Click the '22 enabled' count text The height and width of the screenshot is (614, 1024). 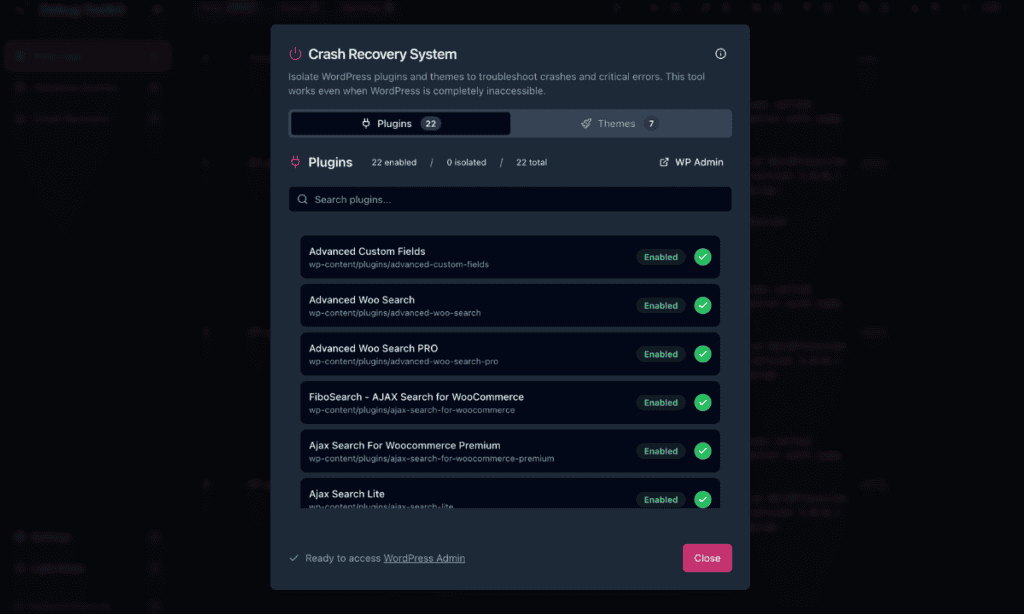click(x=394, y=162)
